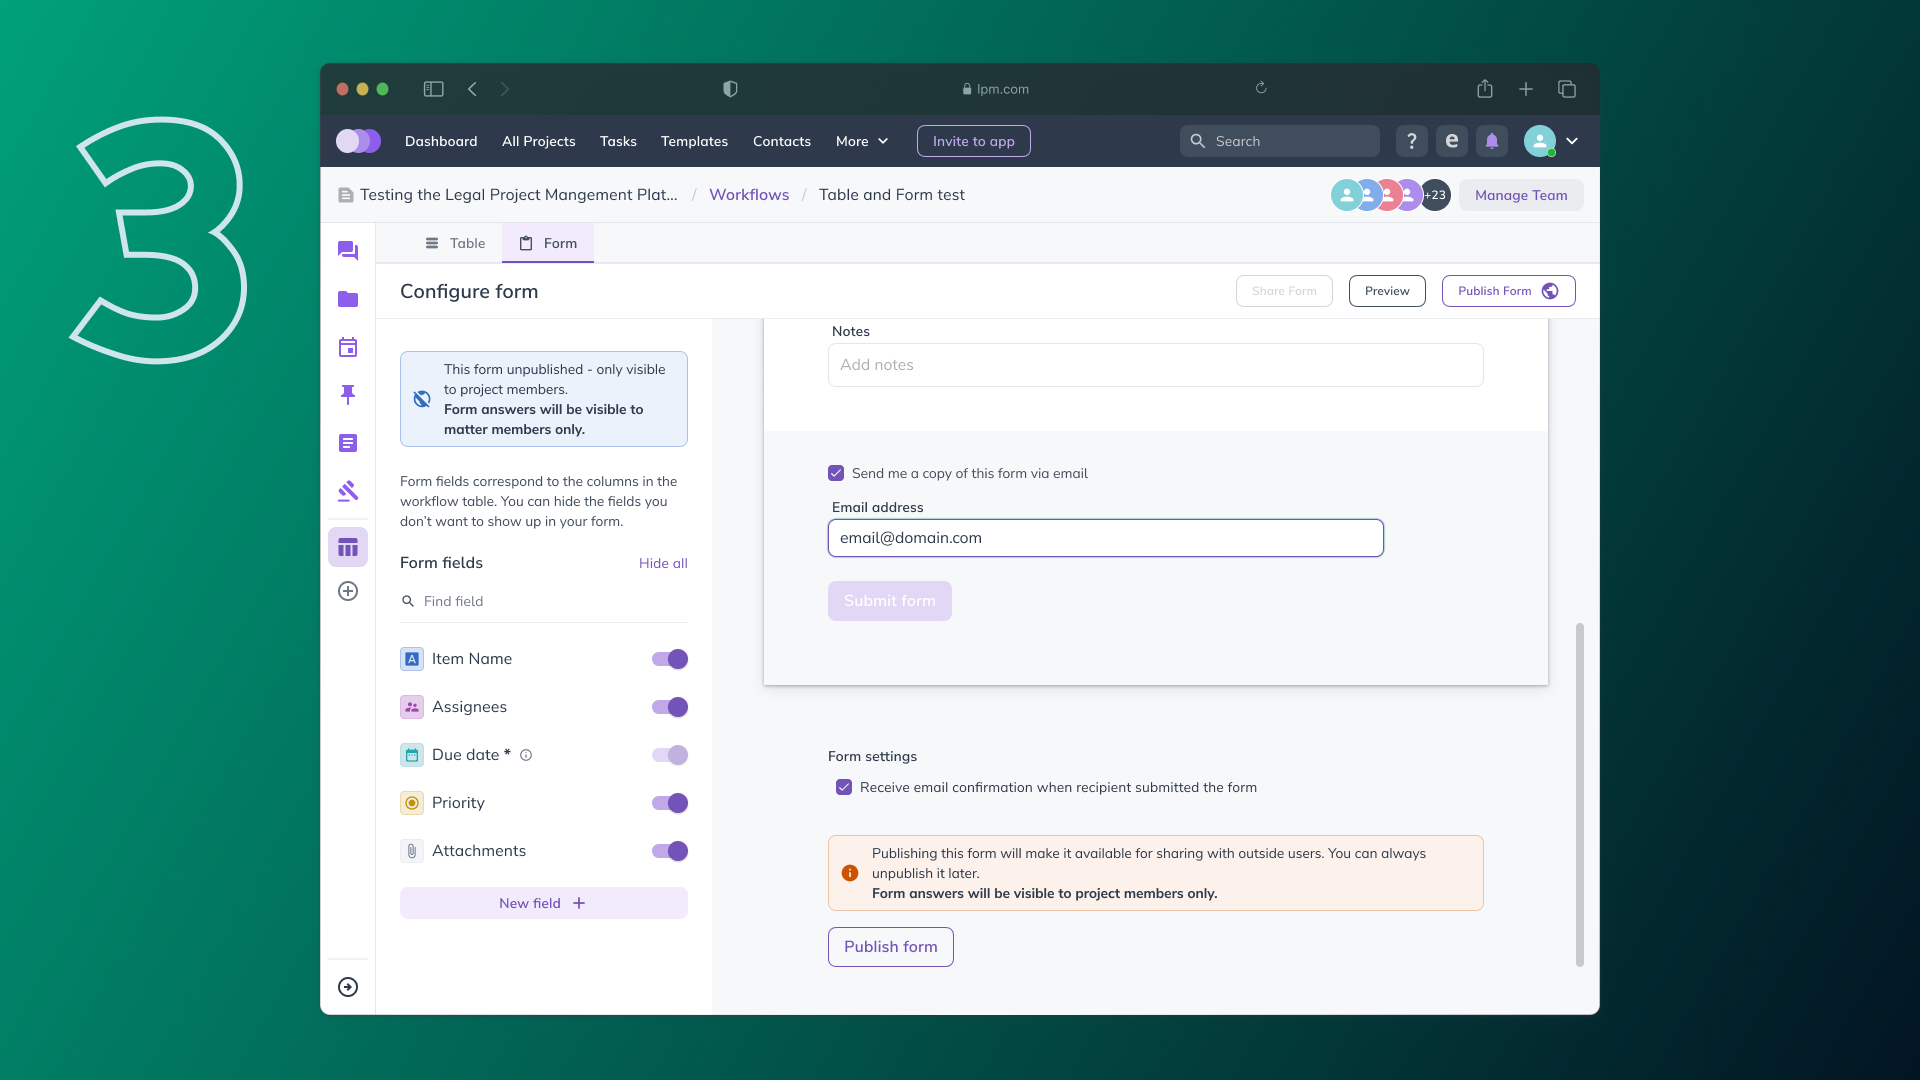Click the Preview button
Viewport: 1920px width, 1080px height.
[1387, 290]
